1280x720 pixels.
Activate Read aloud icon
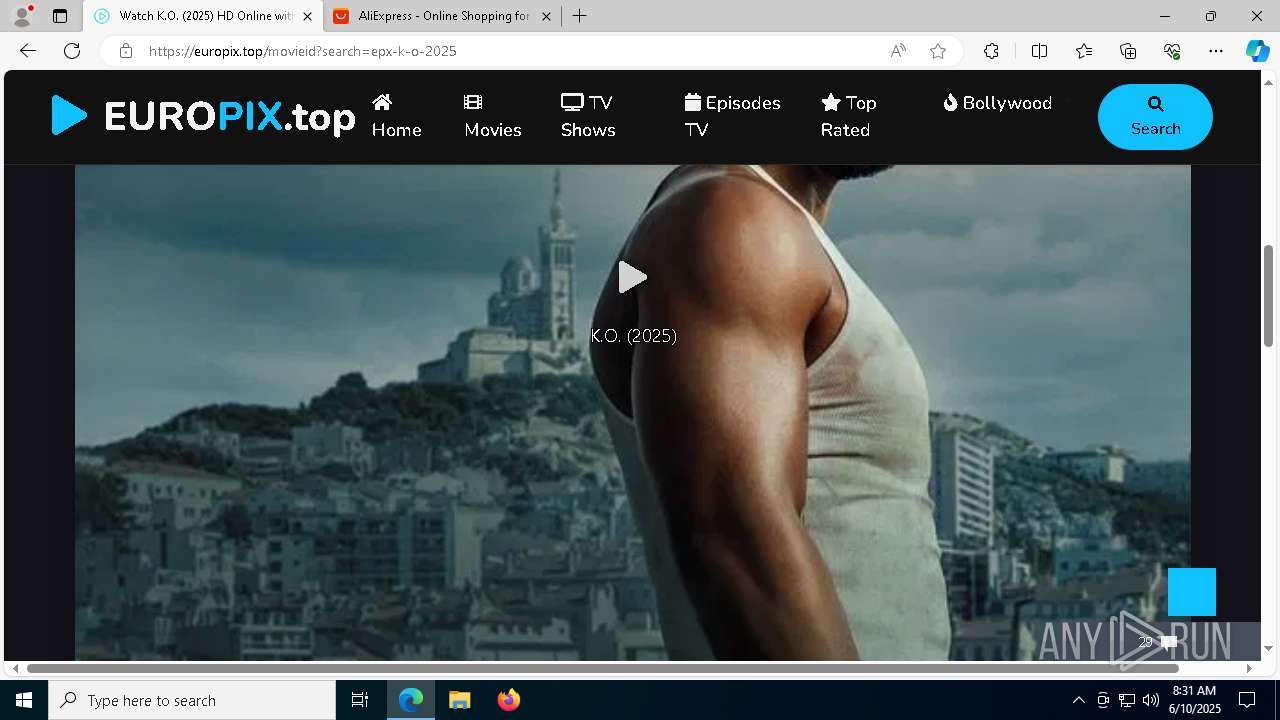898,51
